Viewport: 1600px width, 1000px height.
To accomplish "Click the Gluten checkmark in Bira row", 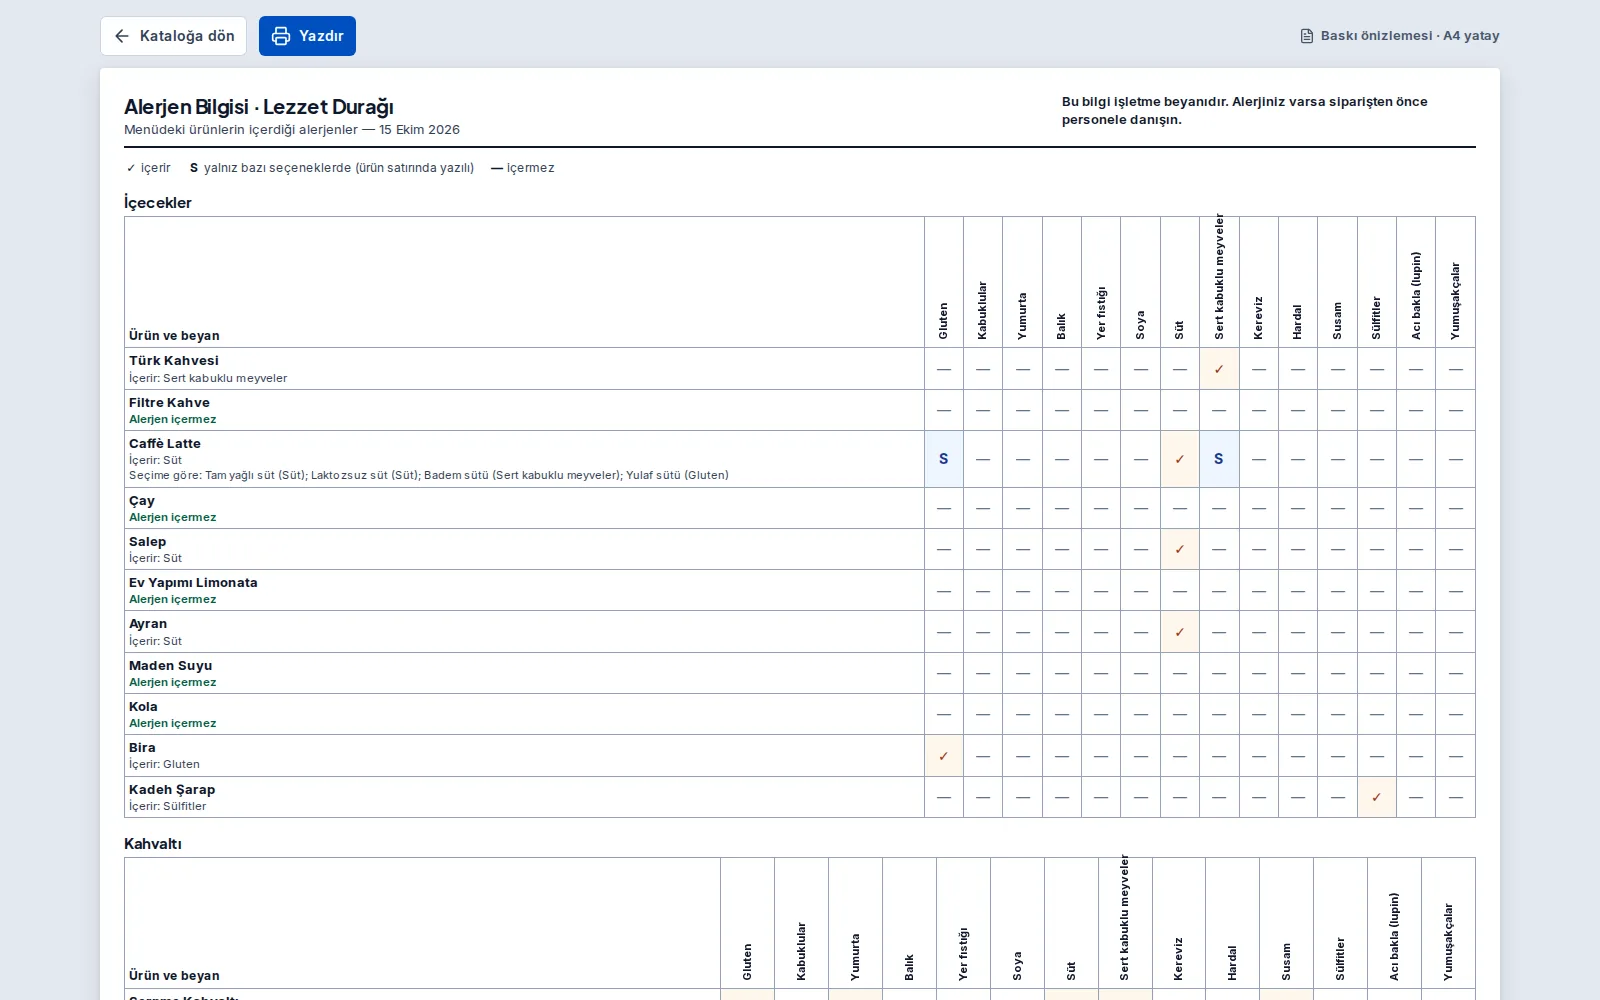I will pos(943,756).
